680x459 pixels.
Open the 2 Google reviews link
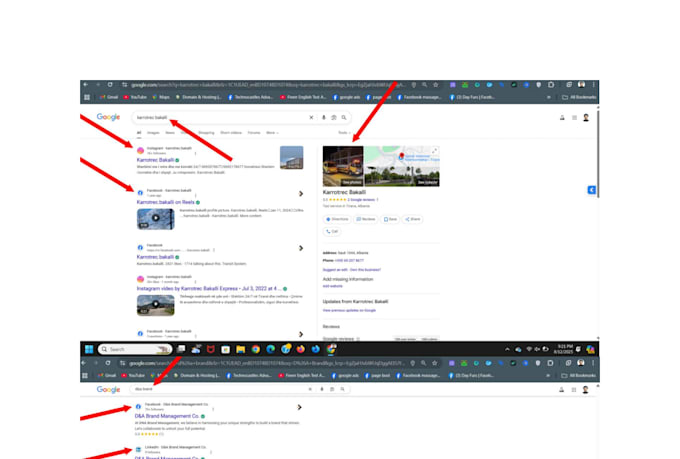tap(362, 200)
